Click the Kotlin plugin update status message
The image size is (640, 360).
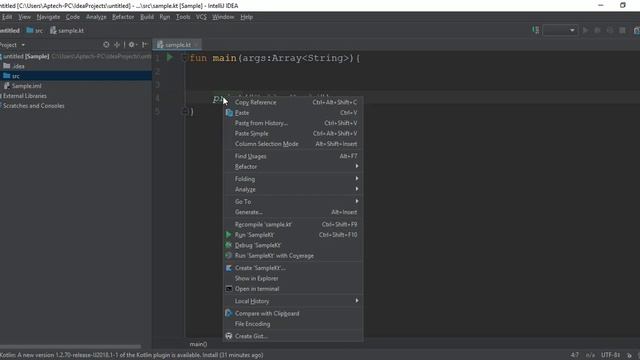click(131, 355)
